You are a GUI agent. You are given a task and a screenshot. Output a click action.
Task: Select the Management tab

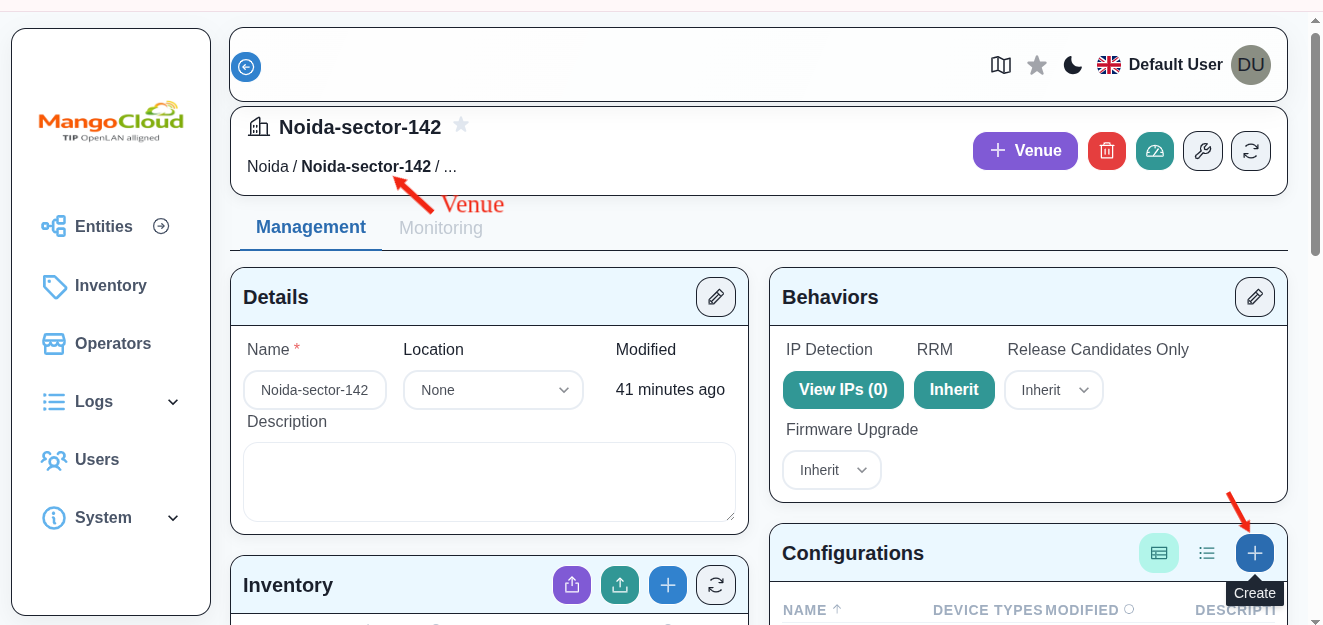click(311, 227)
